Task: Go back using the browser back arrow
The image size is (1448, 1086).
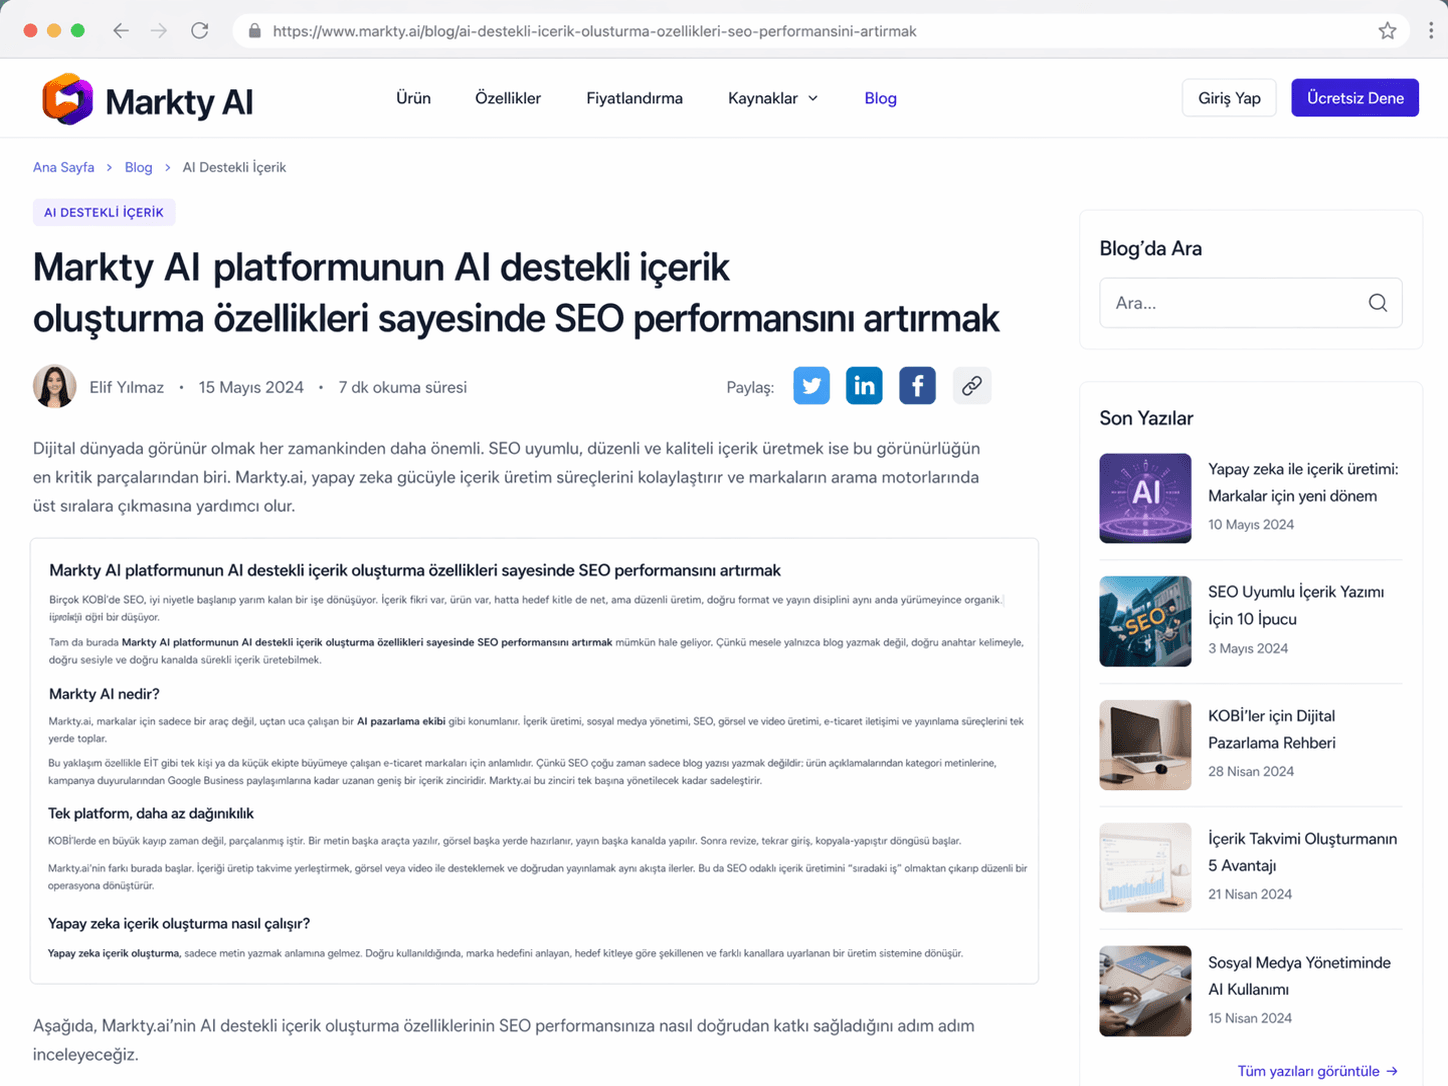Action: click(x=121, y=31)
